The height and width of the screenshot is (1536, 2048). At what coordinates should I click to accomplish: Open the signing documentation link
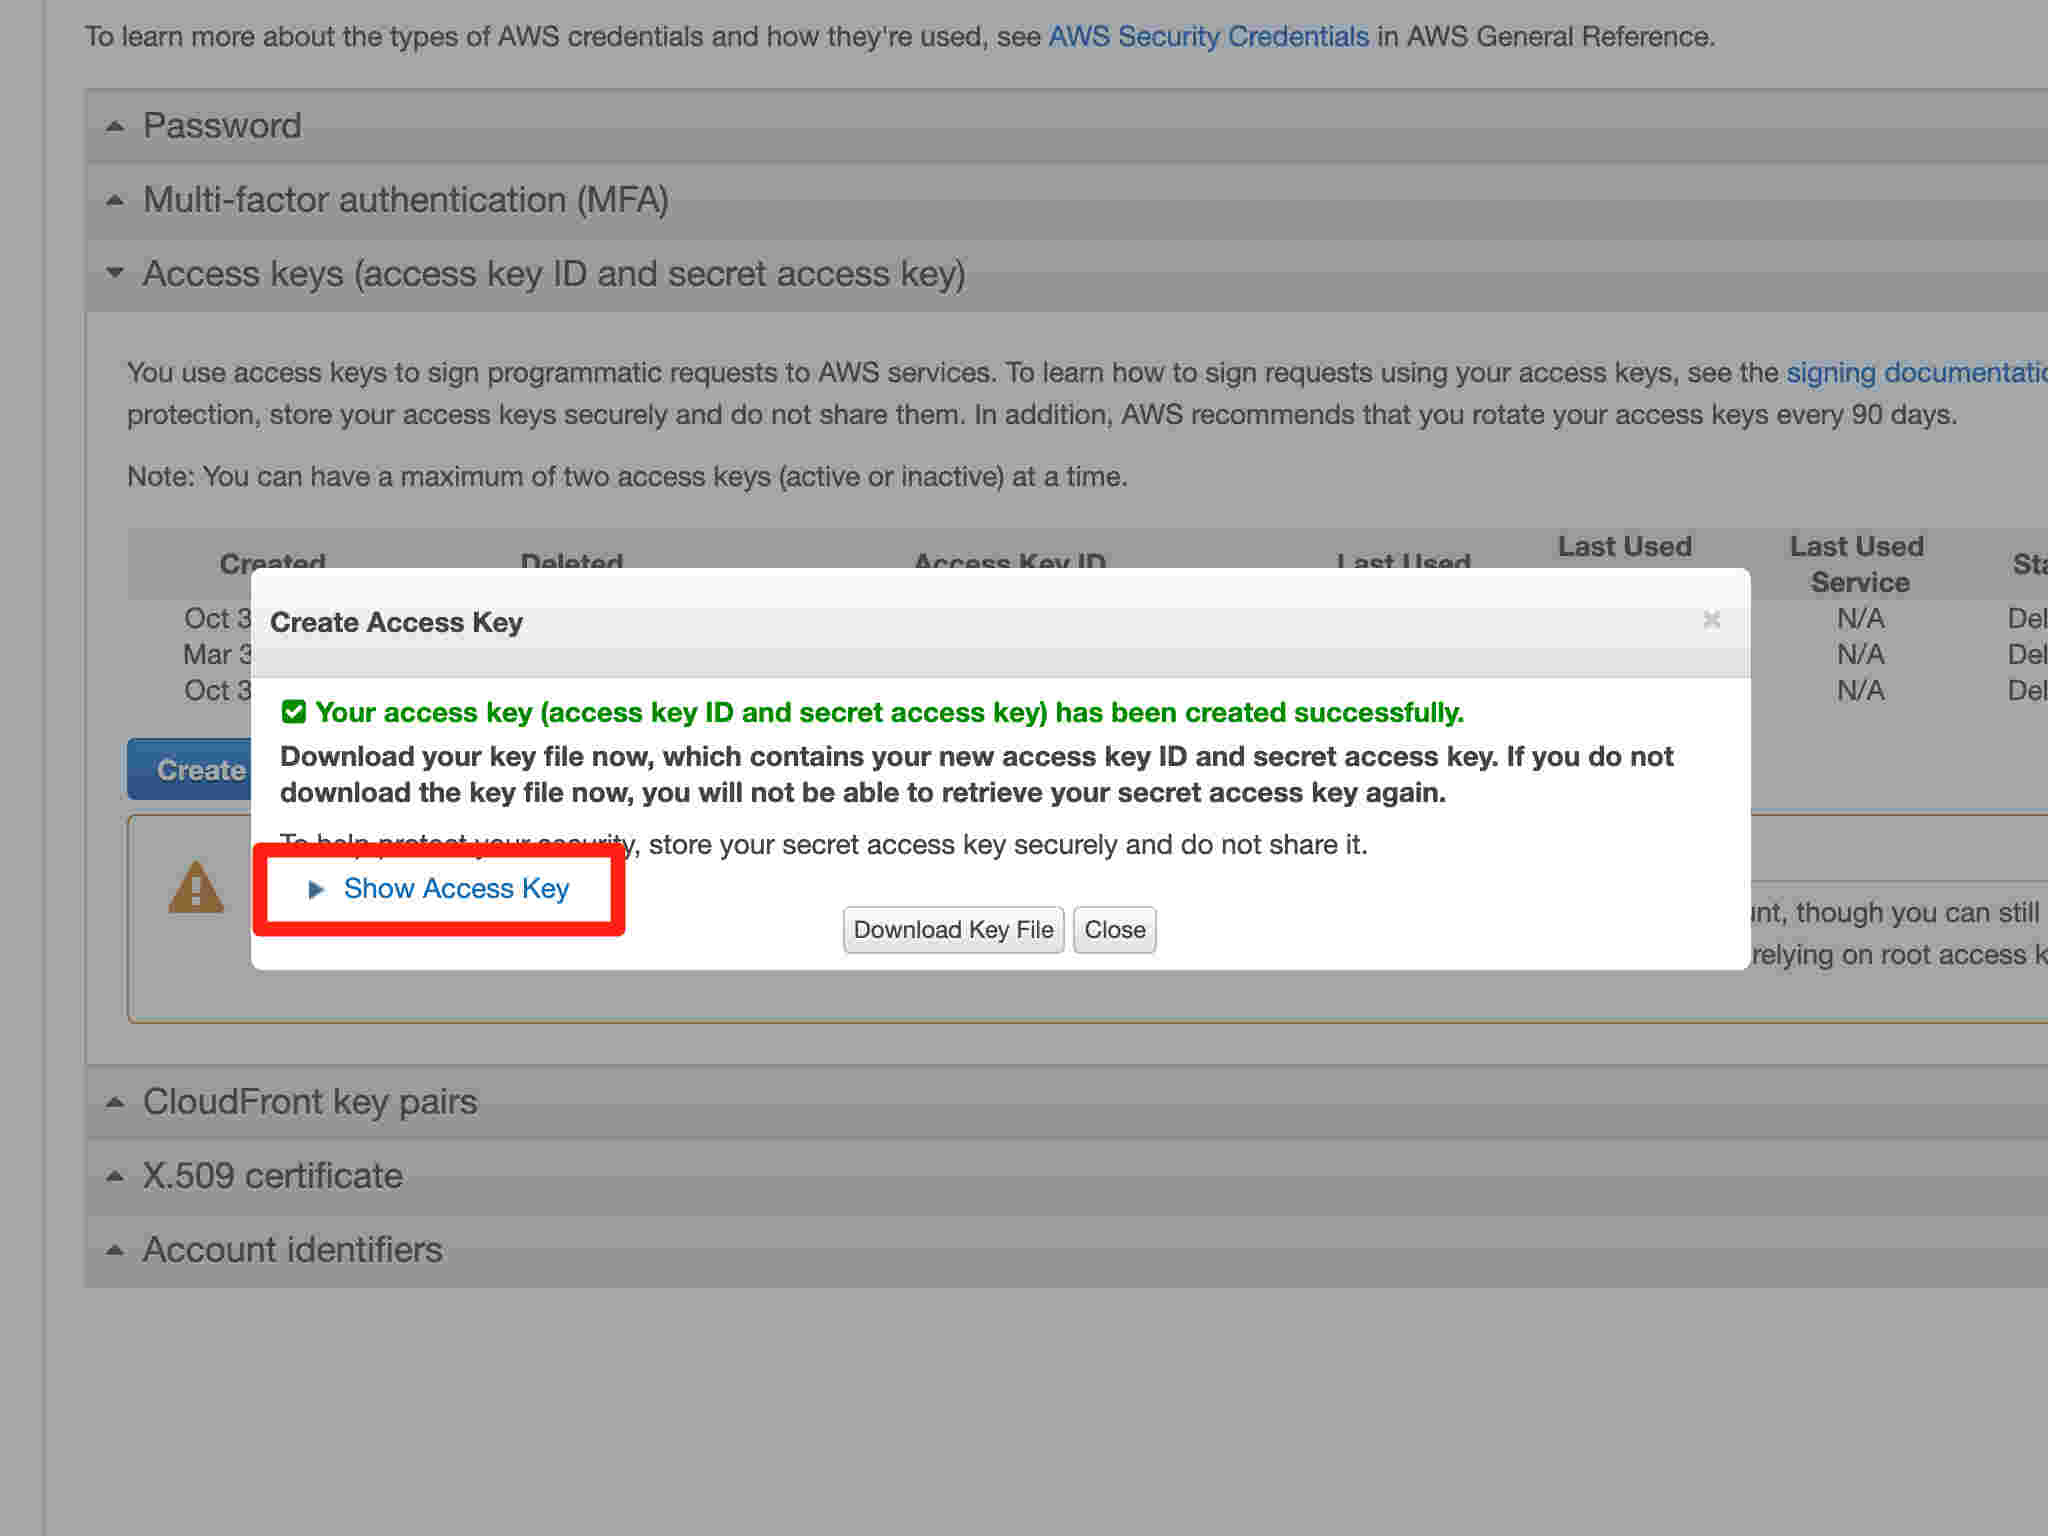[1917, 373]
